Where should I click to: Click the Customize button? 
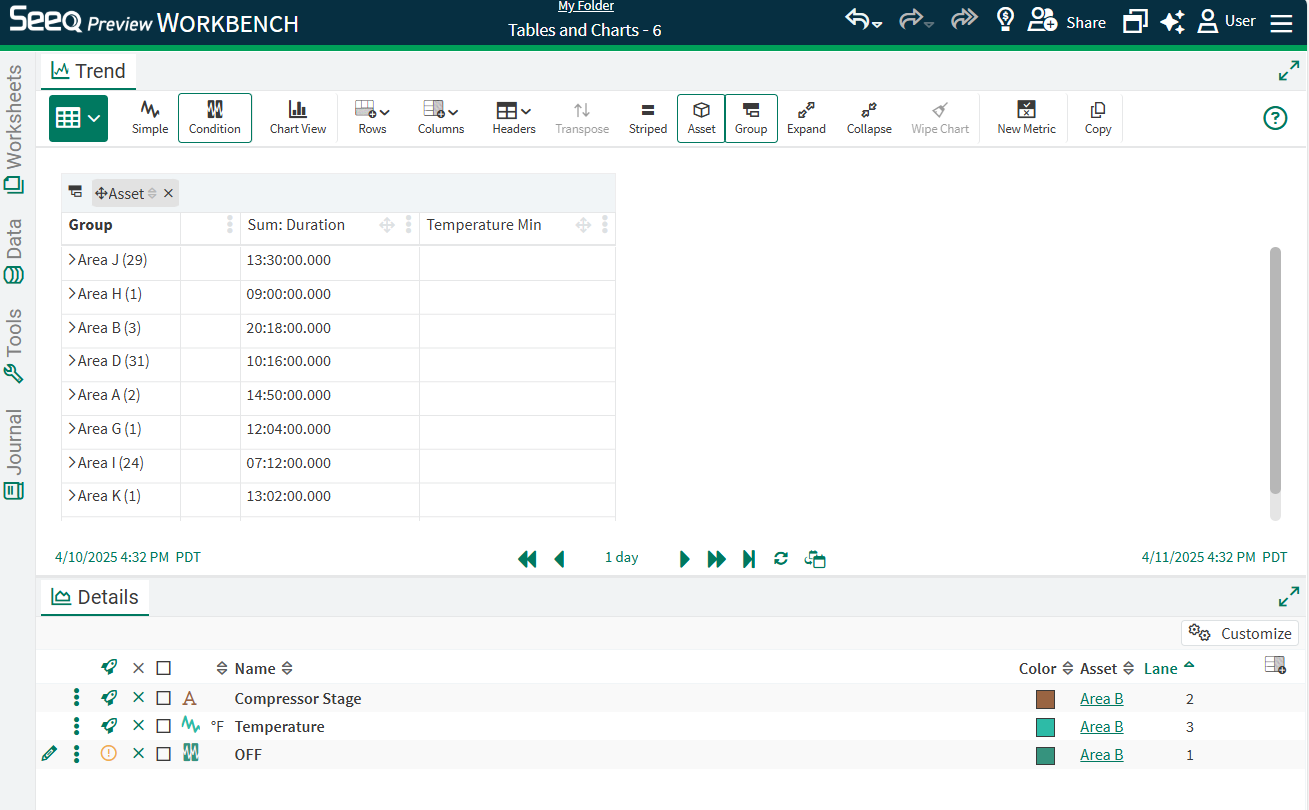tap(1240, 633)
